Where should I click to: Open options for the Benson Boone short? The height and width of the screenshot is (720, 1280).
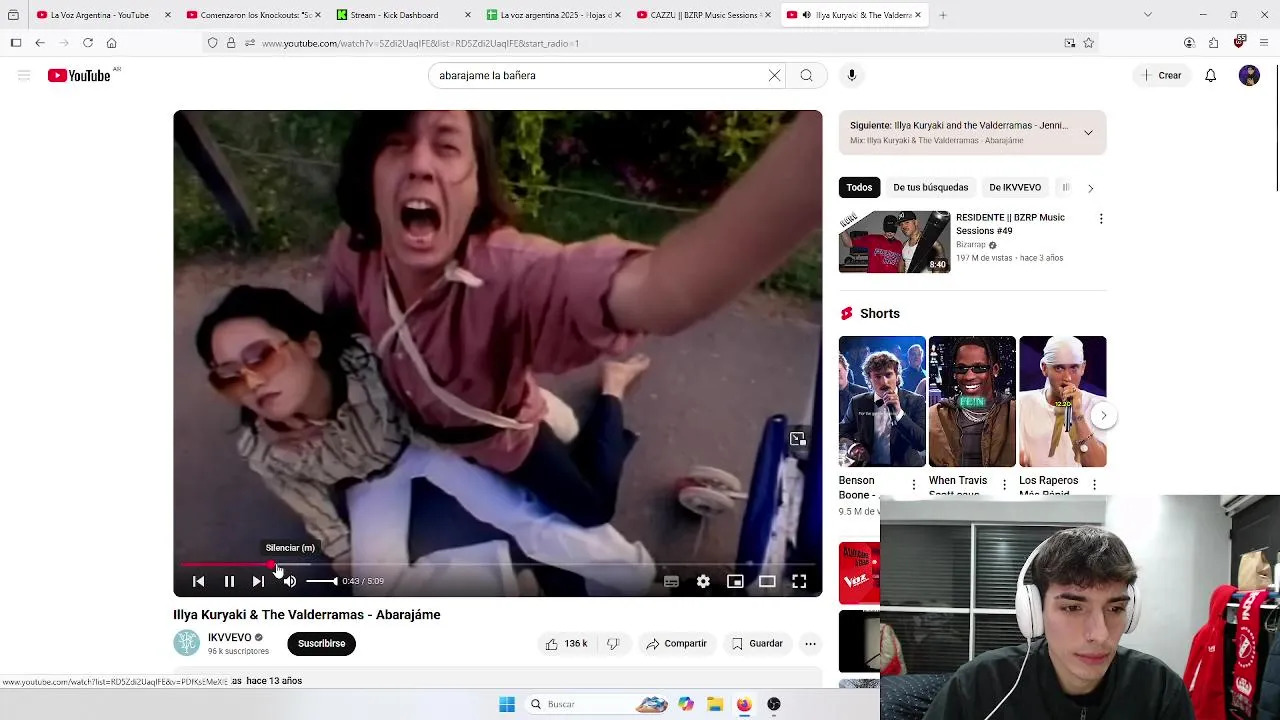tap(913, 485)
